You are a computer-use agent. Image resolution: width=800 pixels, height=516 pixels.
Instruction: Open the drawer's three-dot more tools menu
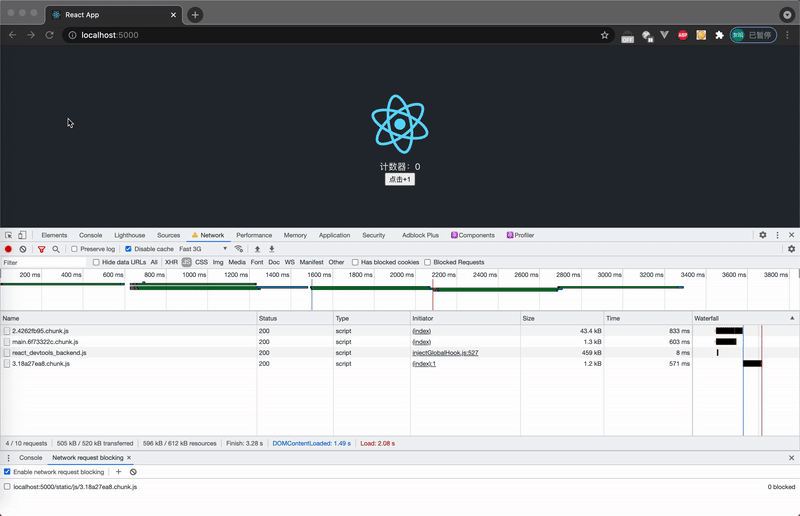coord(8,457)
